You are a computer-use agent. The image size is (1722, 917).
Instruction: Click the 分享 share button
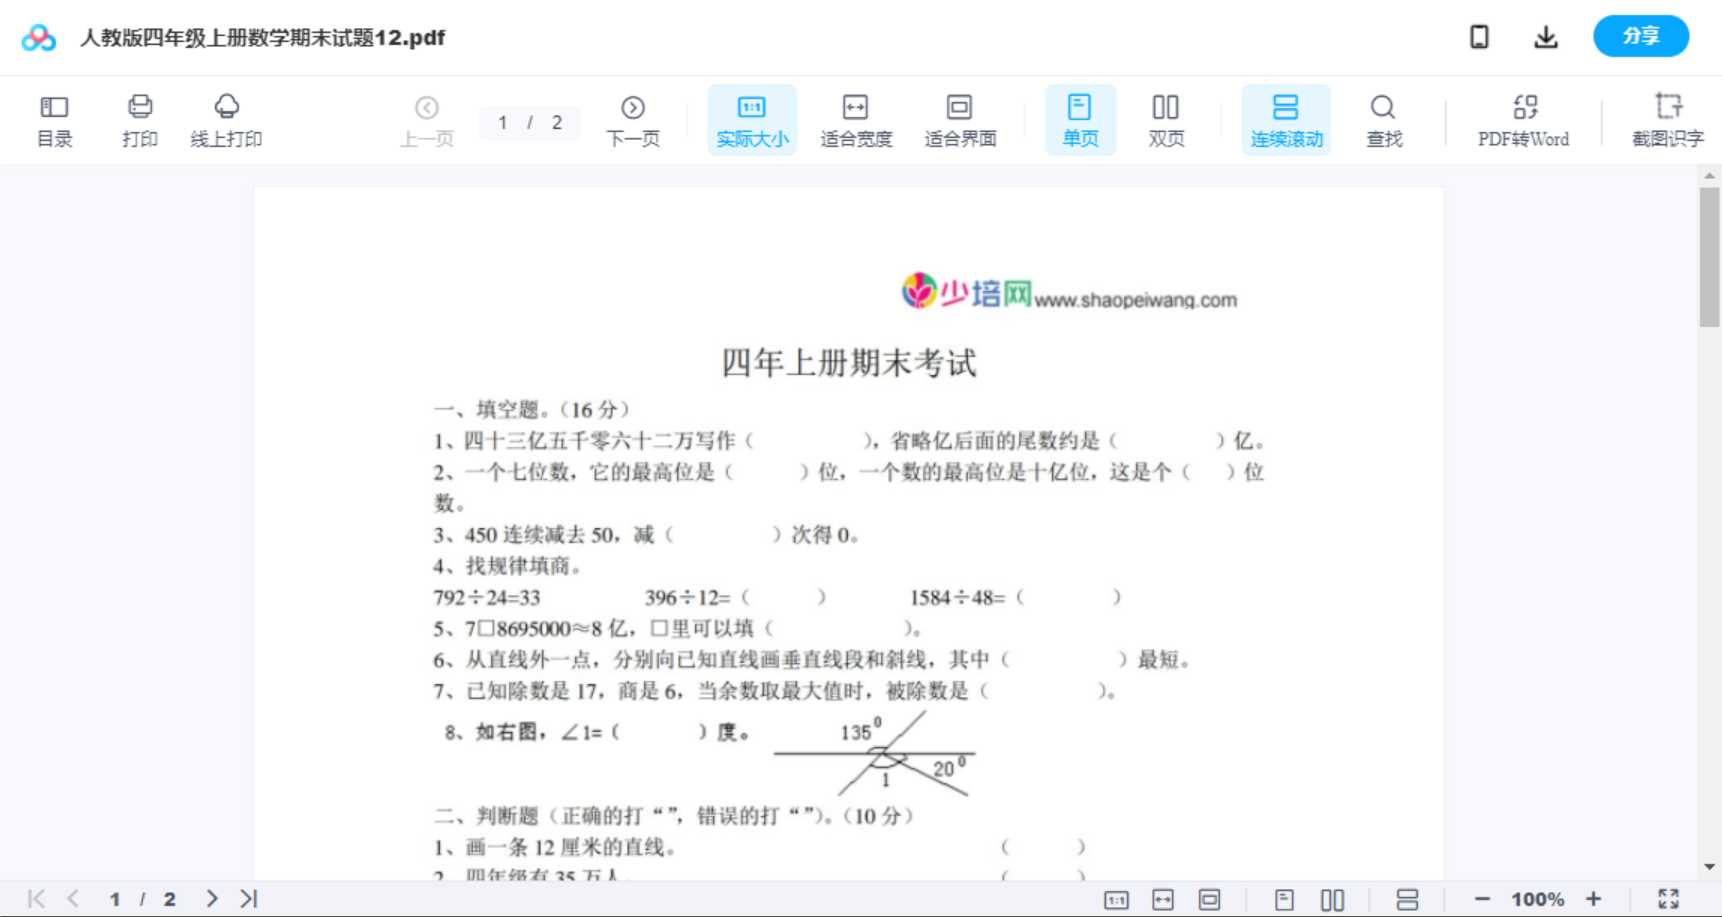tap(1640, 35)
